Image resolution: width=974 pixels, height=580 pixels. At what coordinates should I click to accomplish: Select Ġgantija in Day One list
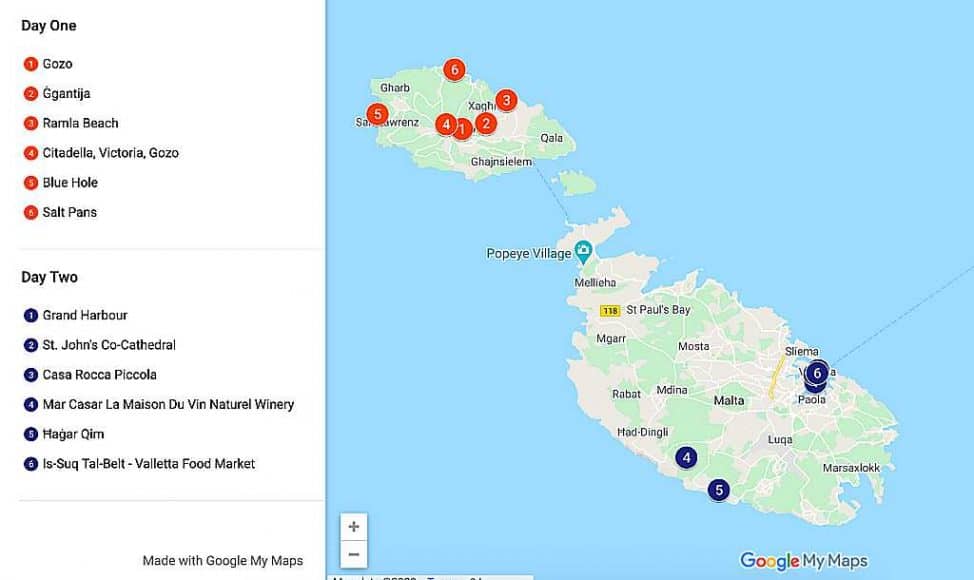pos(66,94)
